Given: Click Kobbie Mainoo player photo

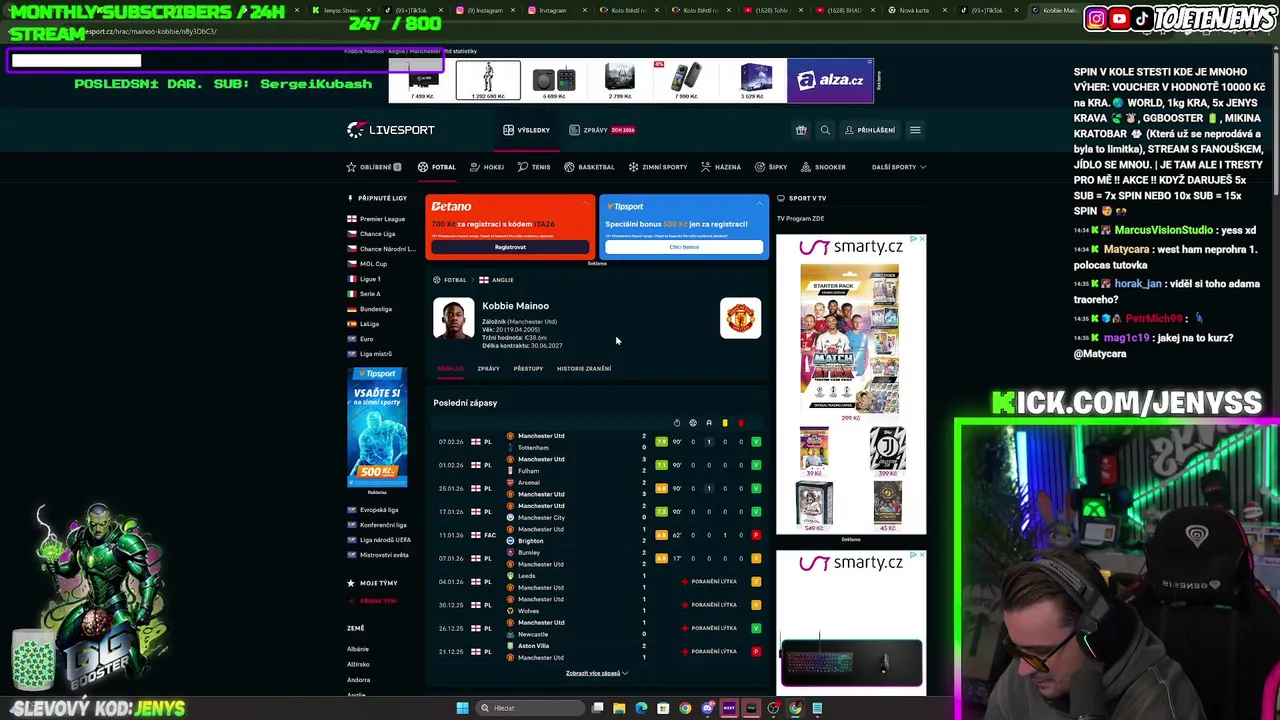Looking at the screenshot, I should point(453,319).
